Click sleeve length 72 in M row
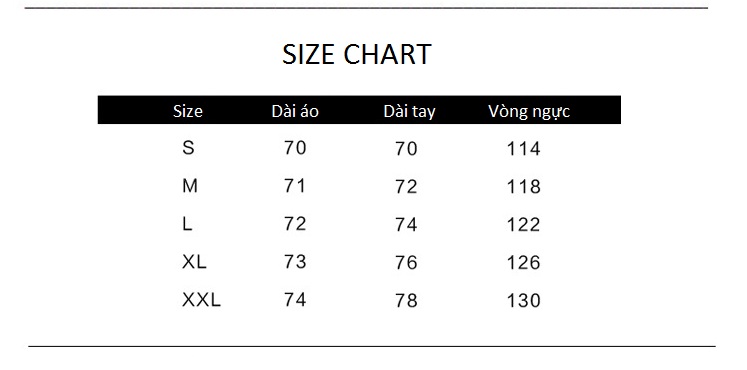747x370 pixels. pyautogui.click(x=406, y=187)
